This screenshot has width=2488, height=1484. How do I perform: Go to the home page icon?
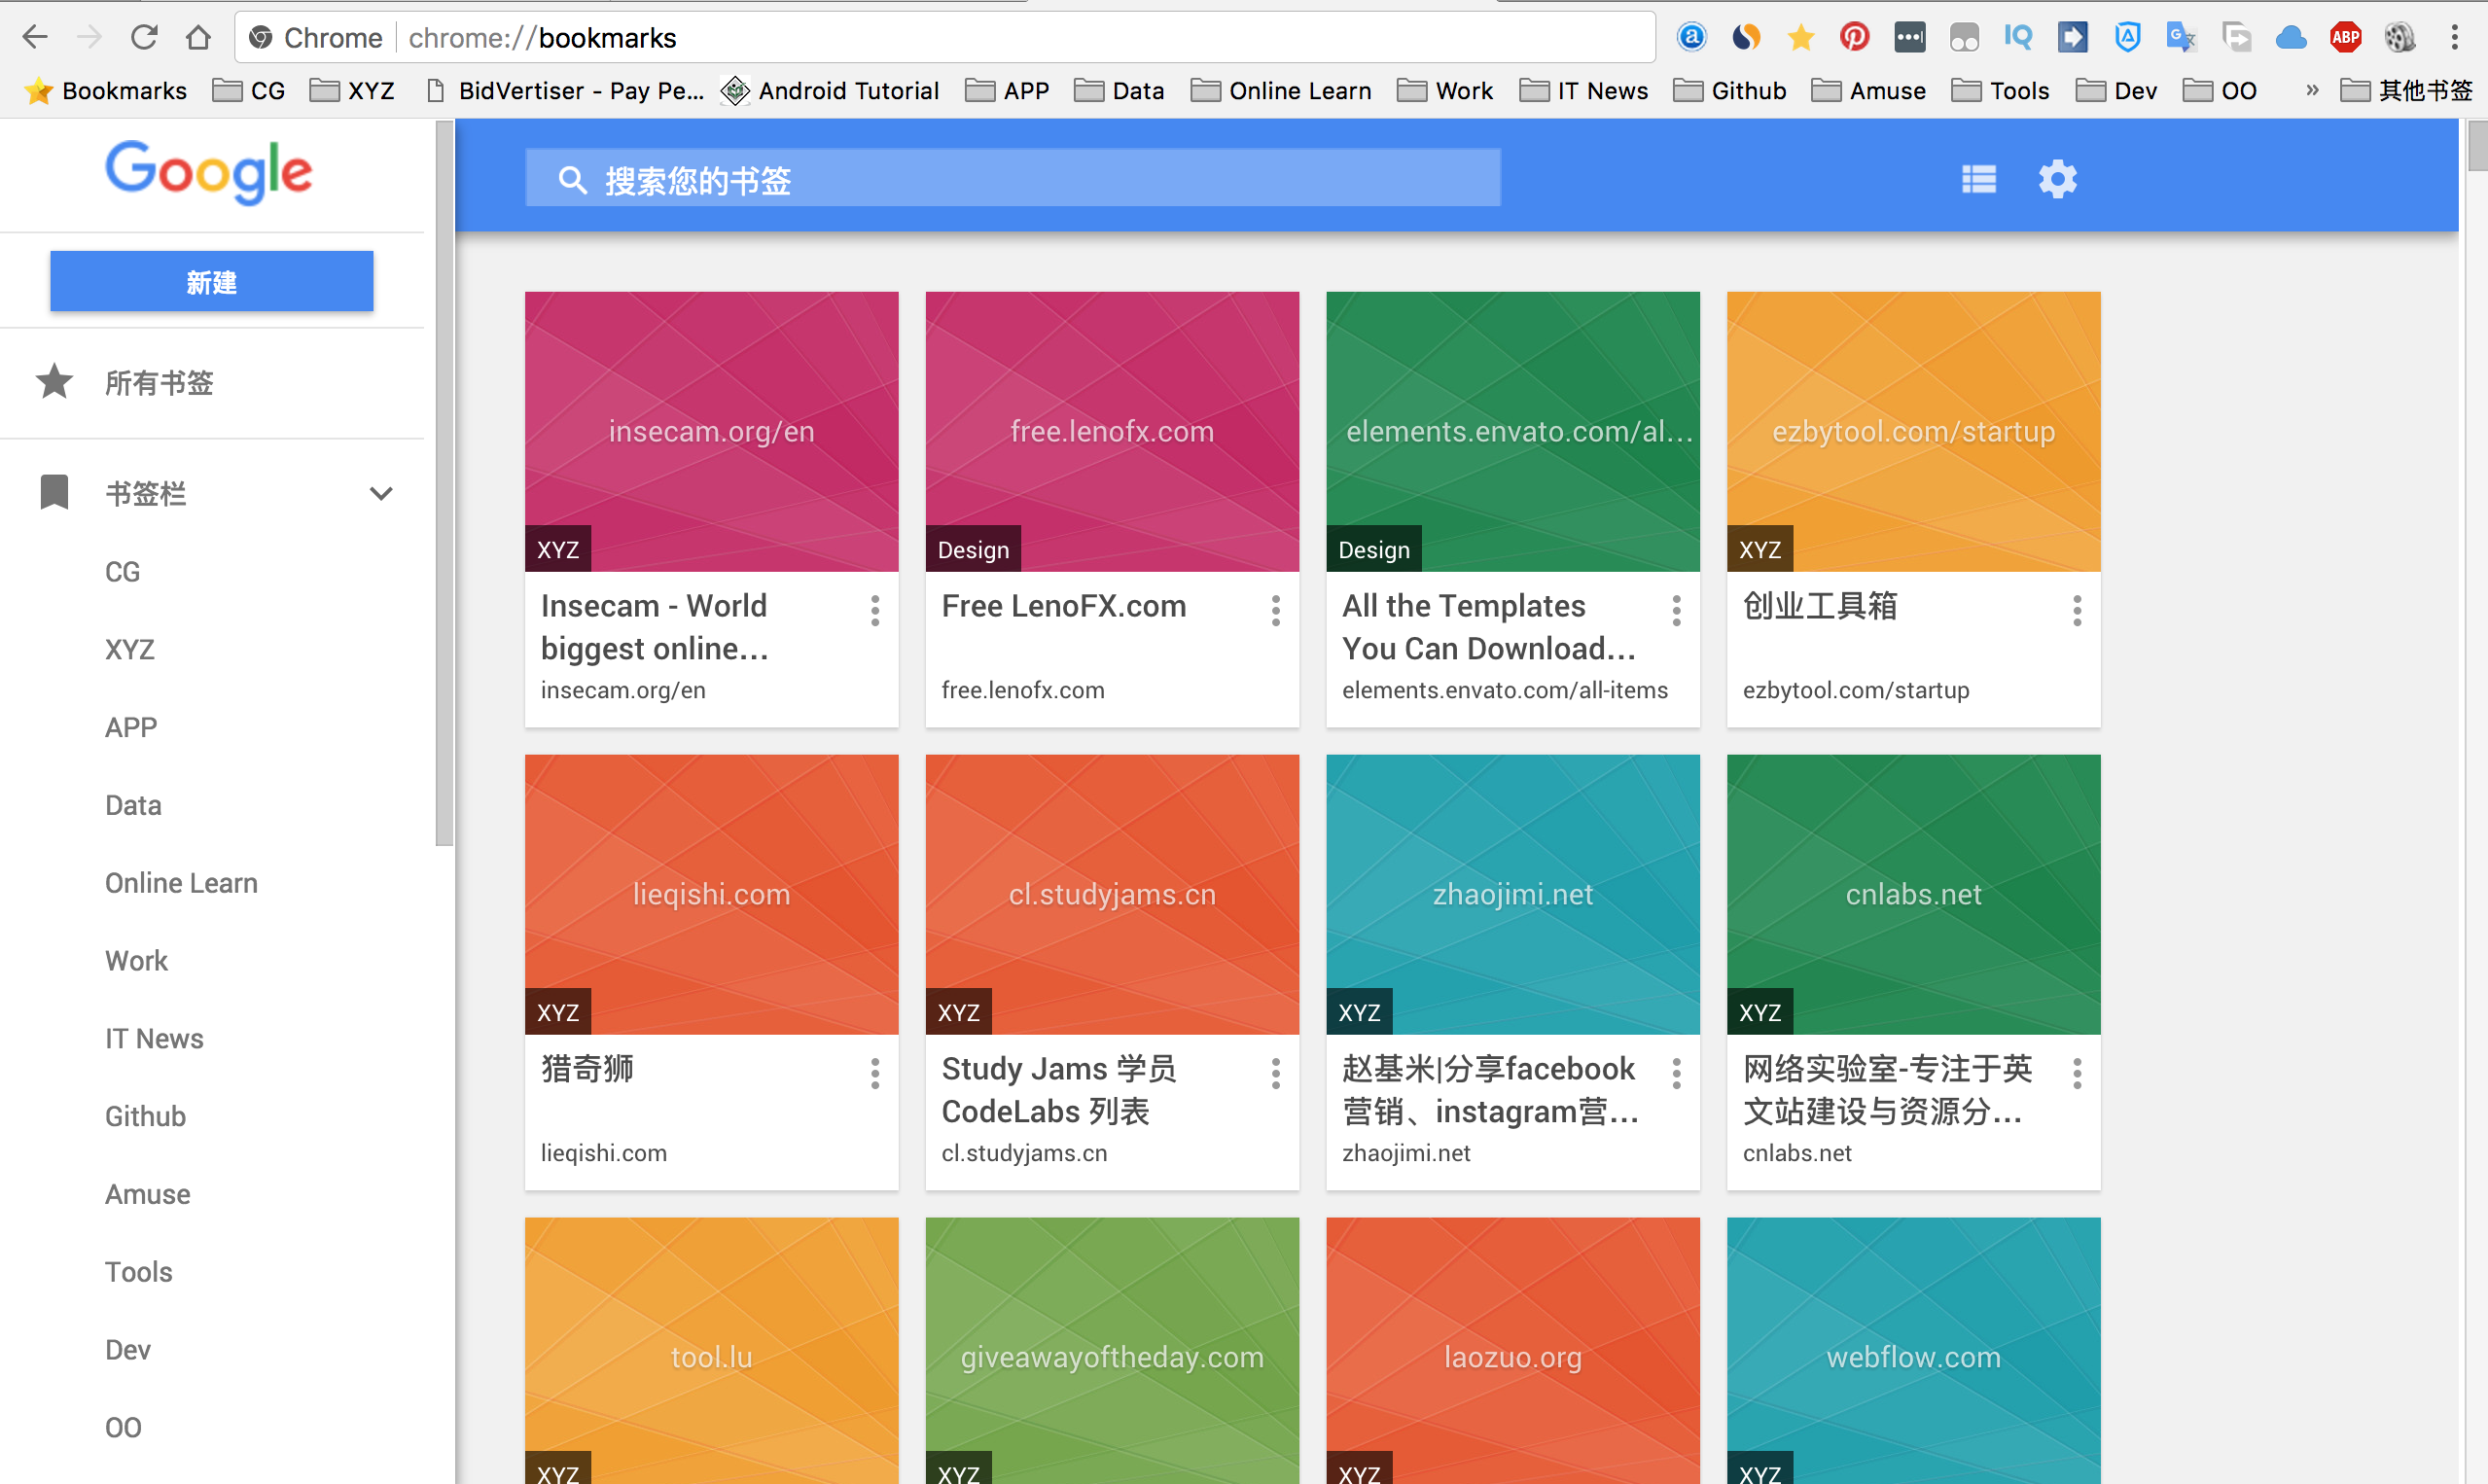(x=198, y=37)
